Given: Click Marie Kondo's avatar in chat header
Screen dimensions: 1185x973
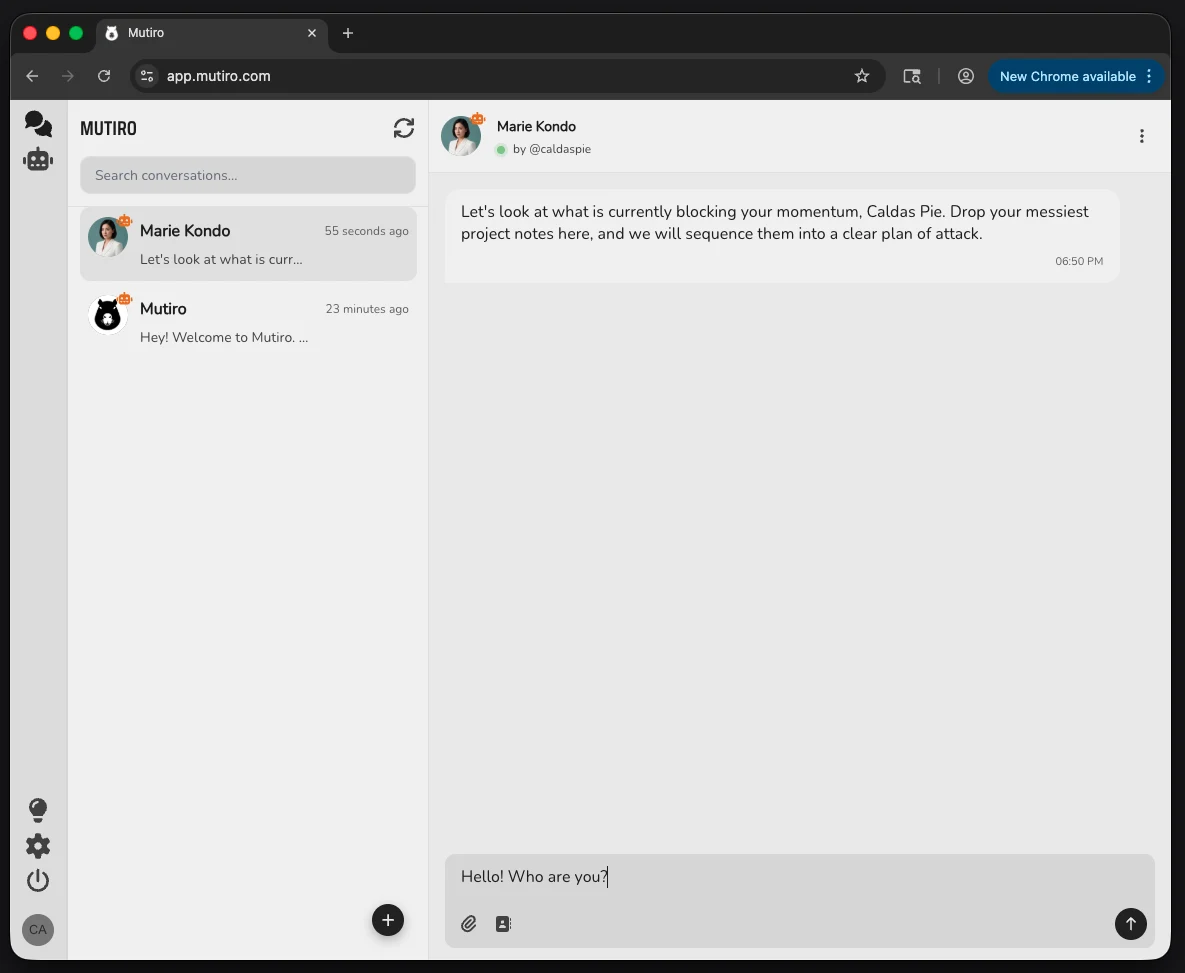Looking at the screenshot, I should tap(461, 136).
